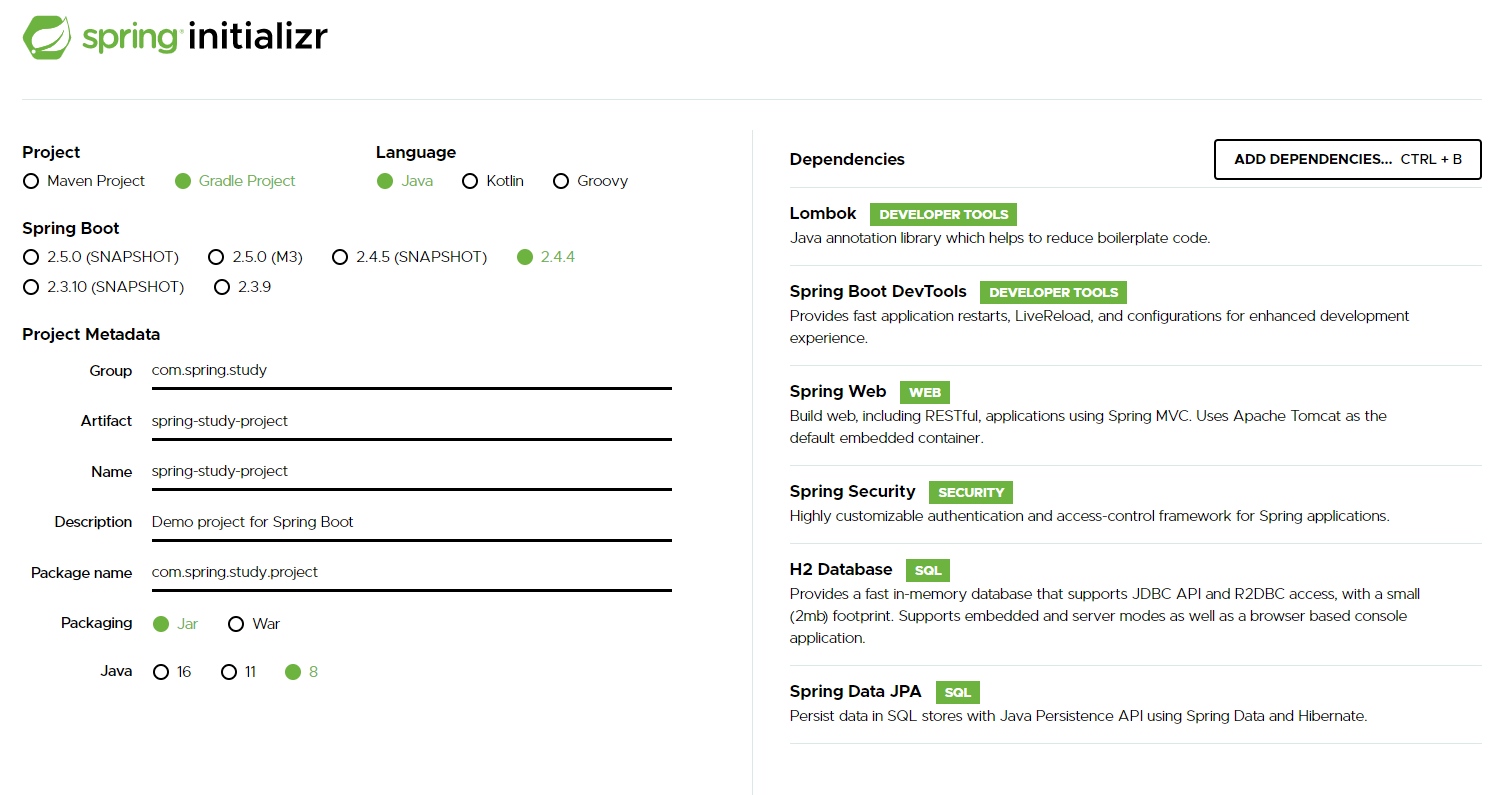Open the Add Dependencies dialog
Screen dimensions: 1512x795
(x=1348, y=159)
